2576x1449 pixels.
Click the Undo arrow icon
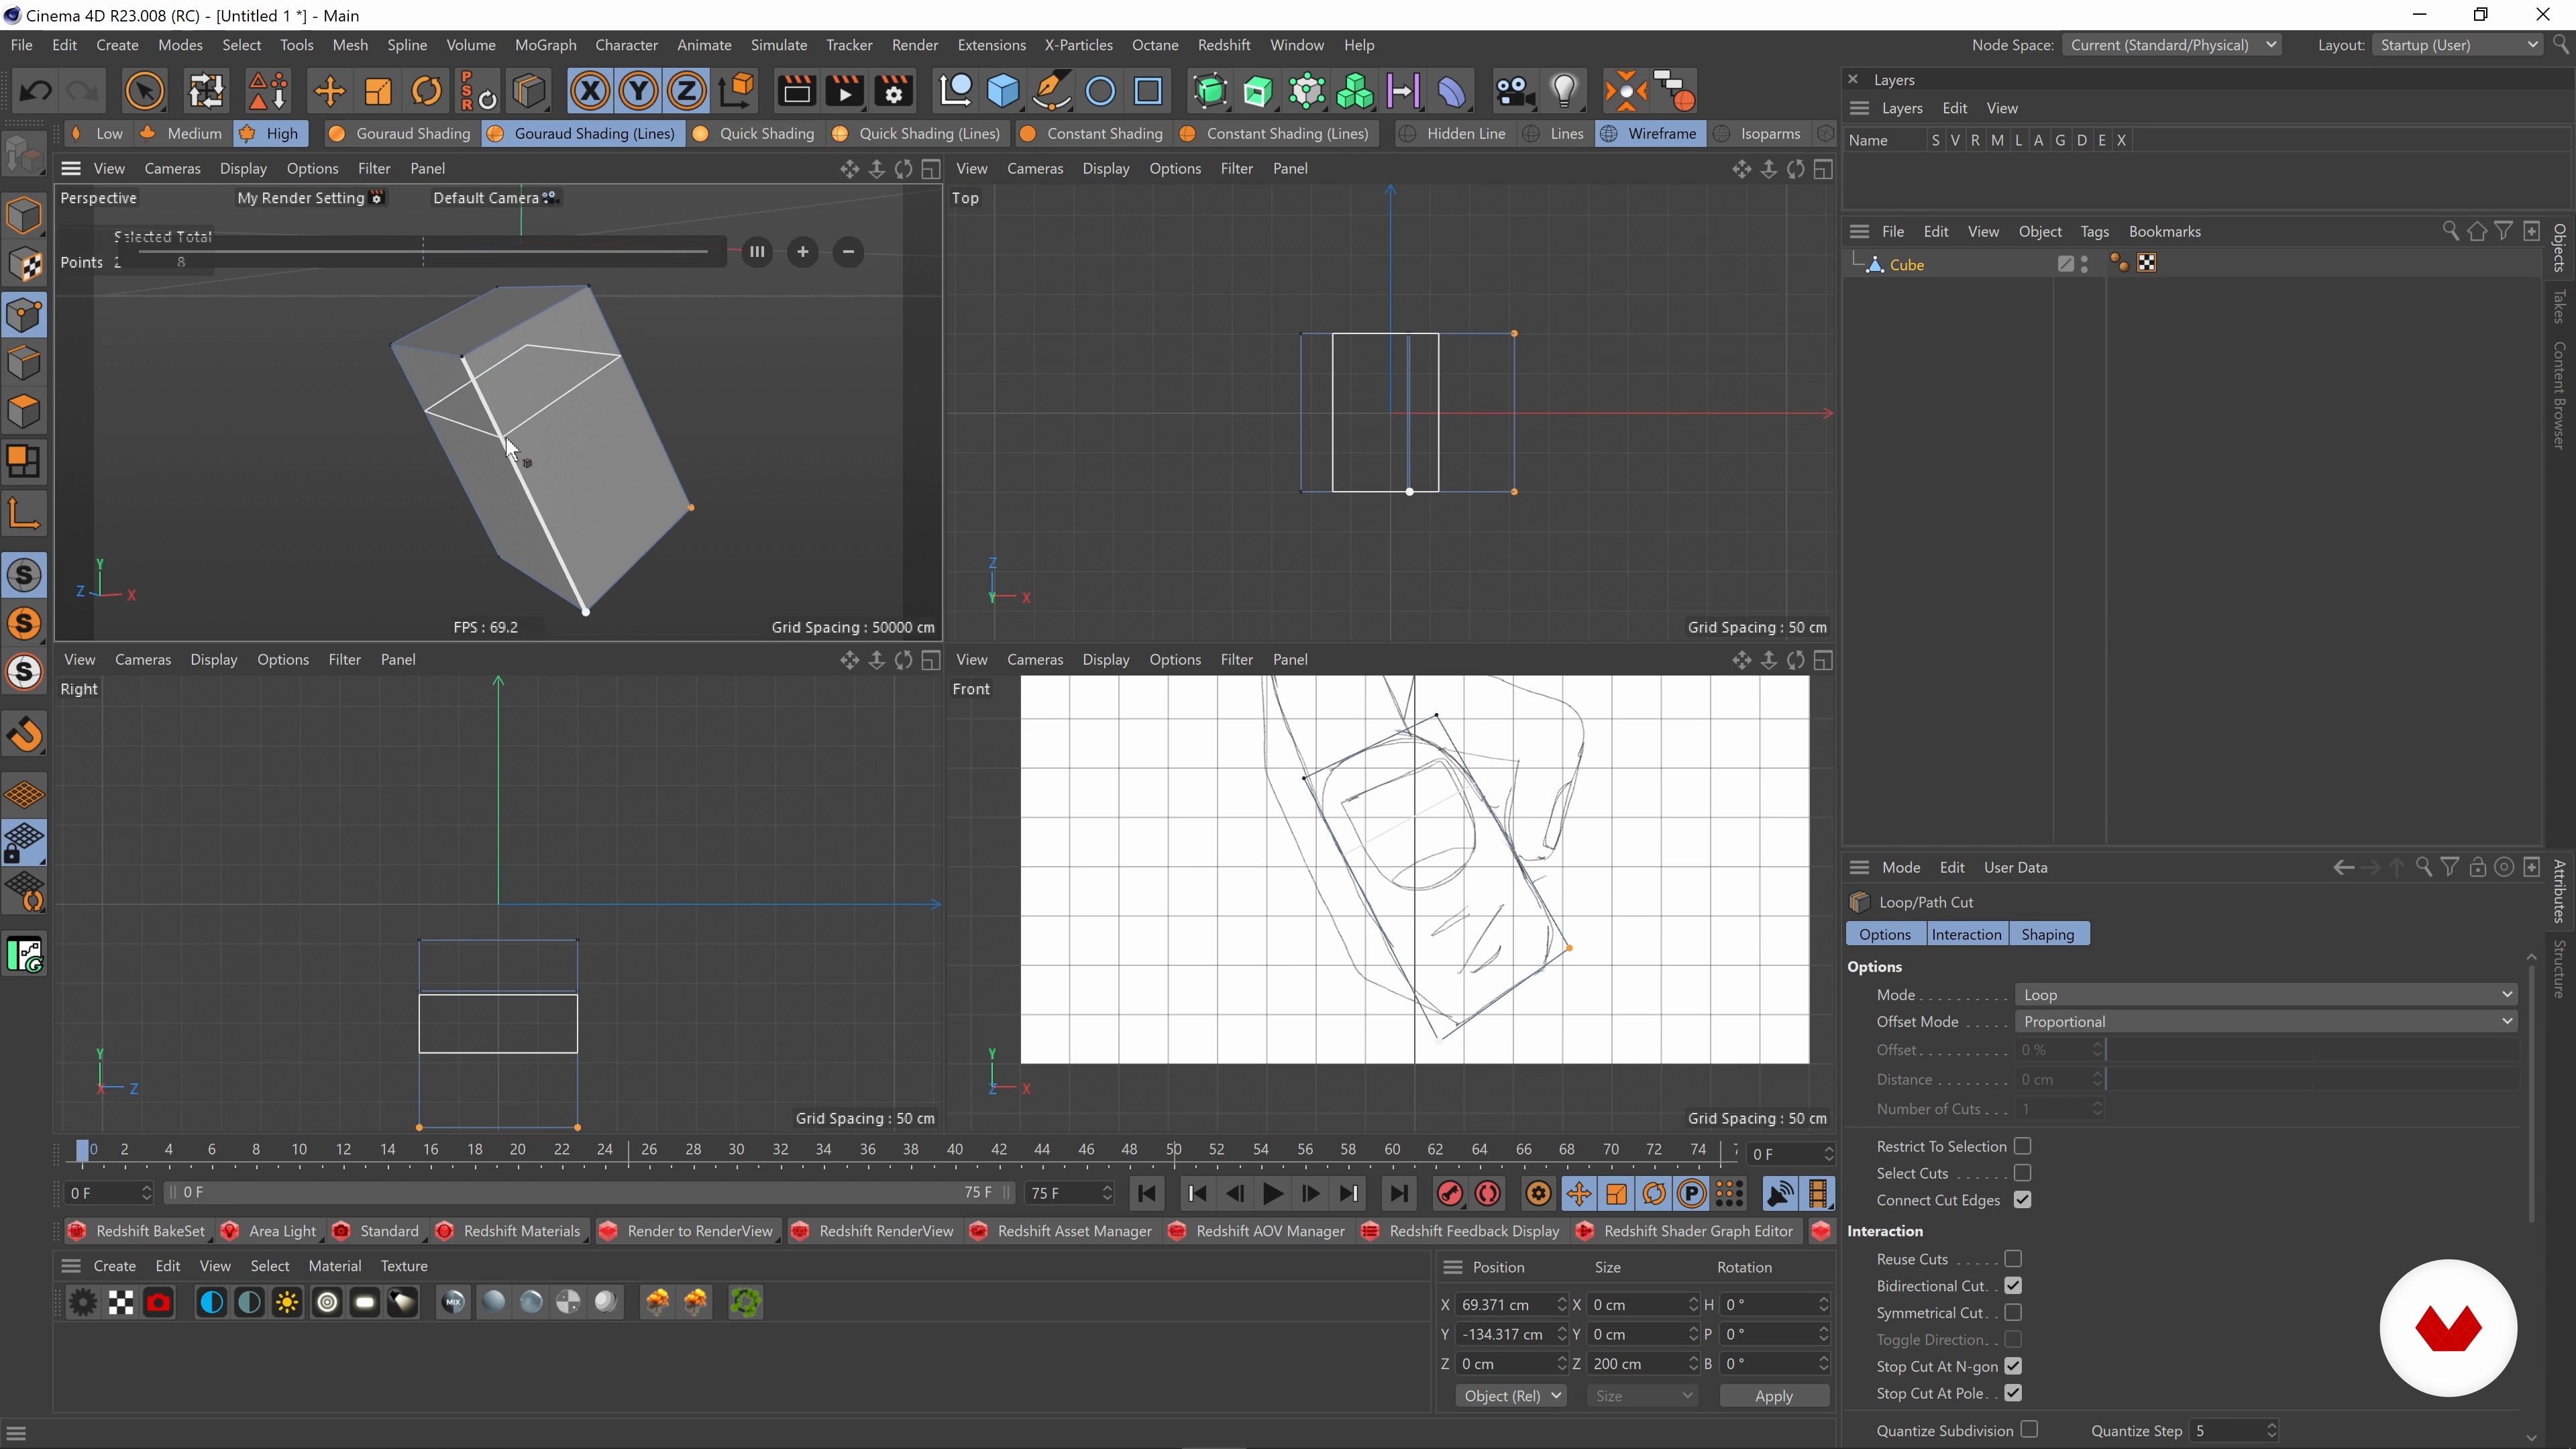35,91
